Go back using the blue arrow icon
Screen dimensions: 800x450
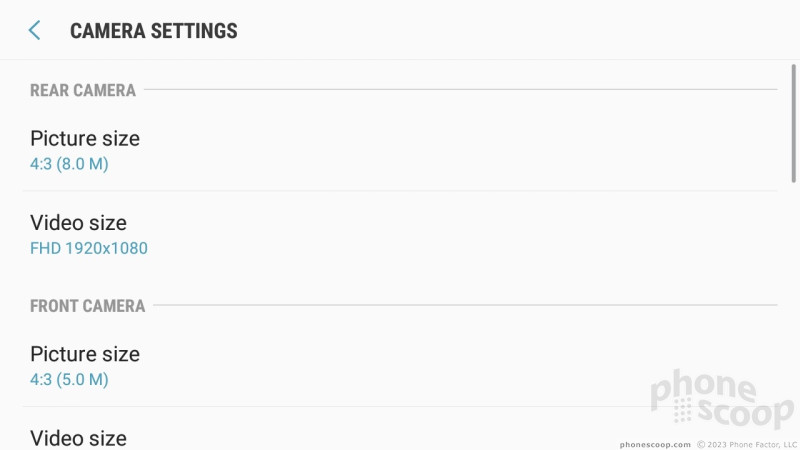coord(34,31)
